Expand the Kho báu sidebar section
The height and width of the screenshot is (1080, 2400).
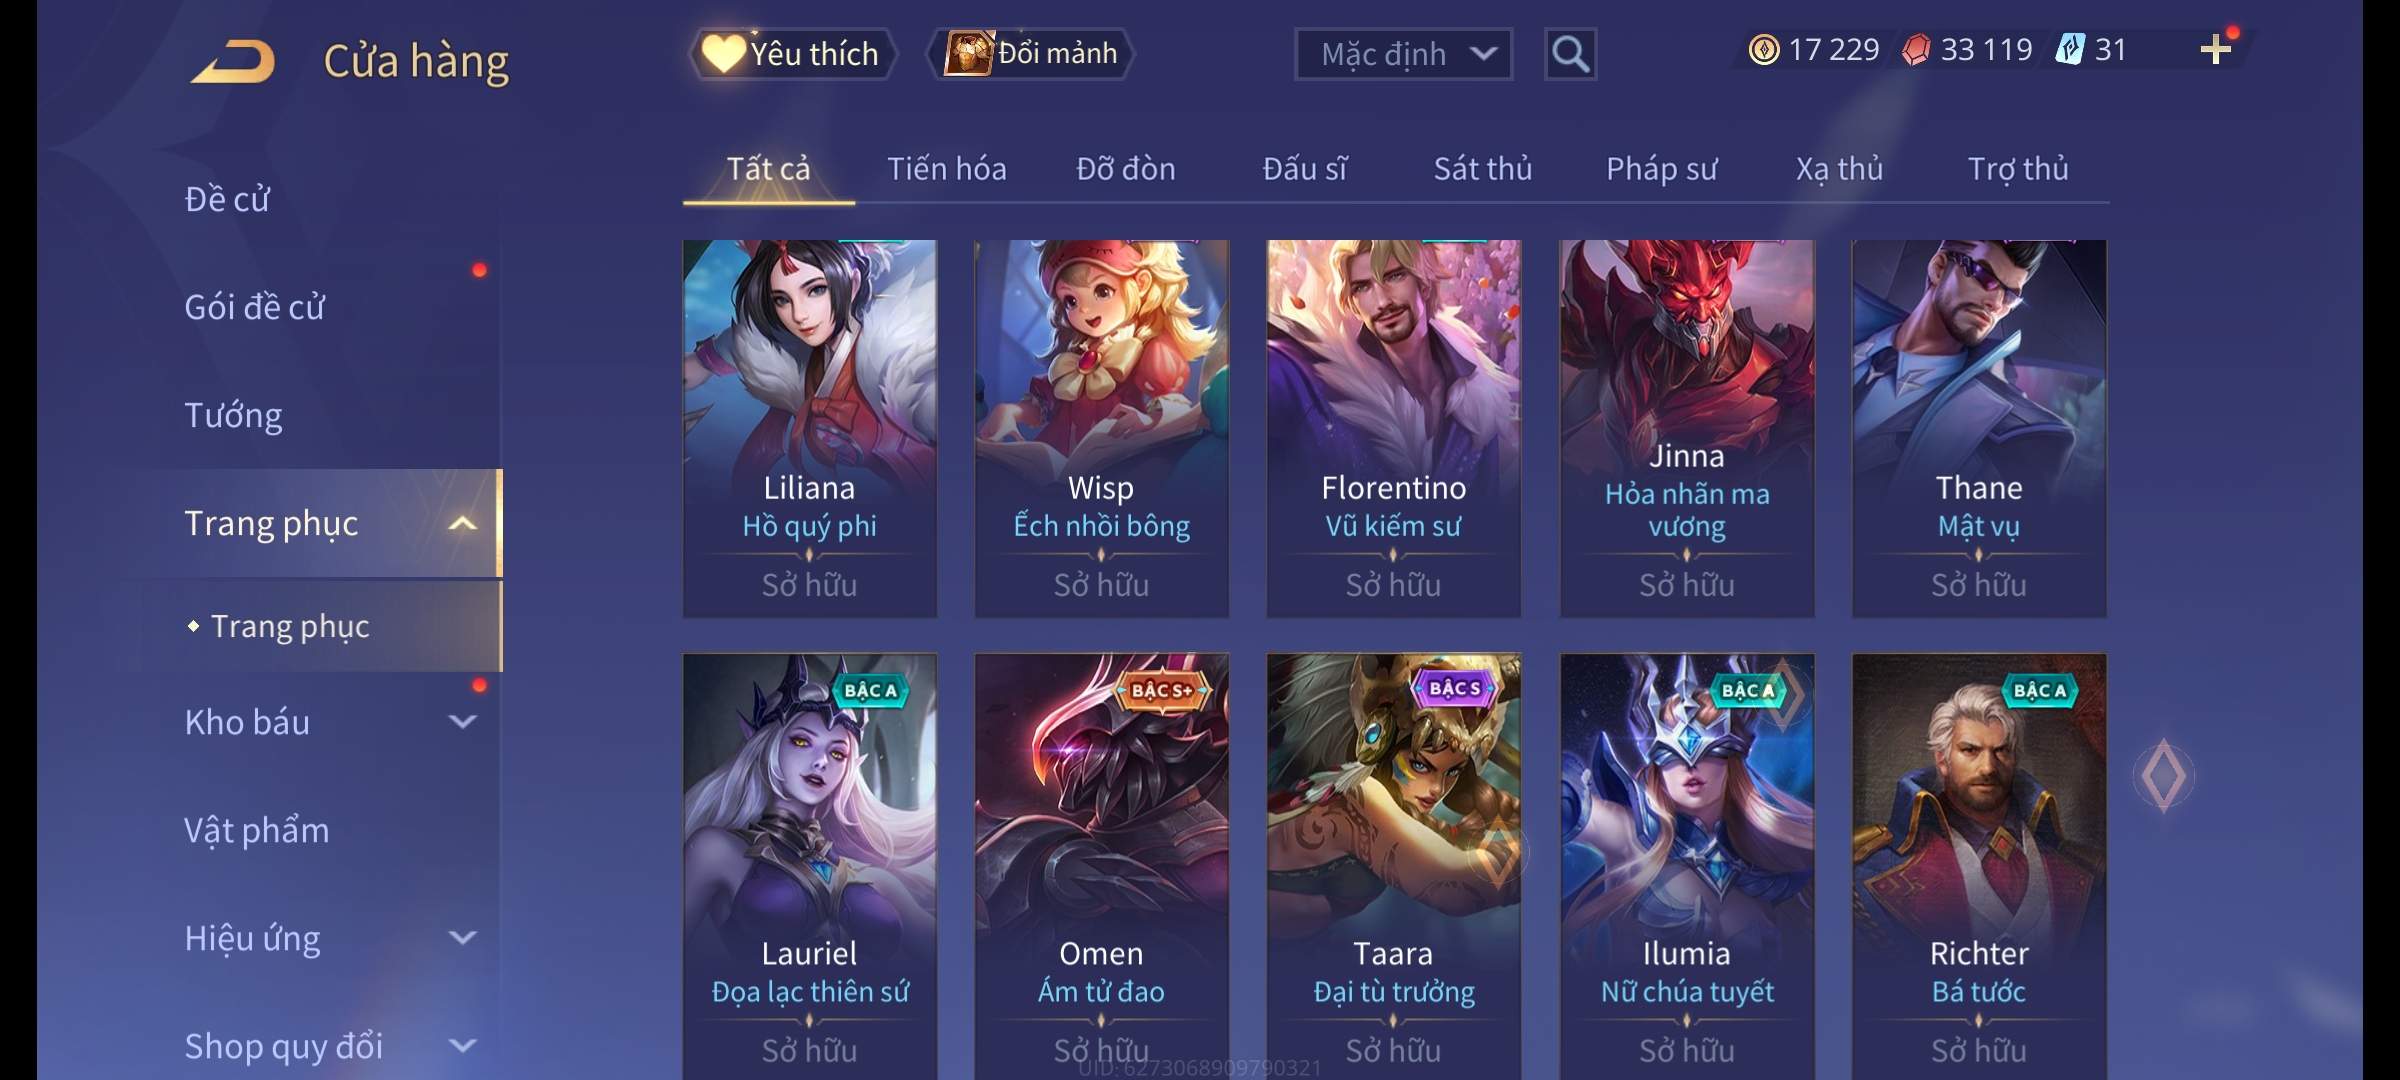[462, 721]
